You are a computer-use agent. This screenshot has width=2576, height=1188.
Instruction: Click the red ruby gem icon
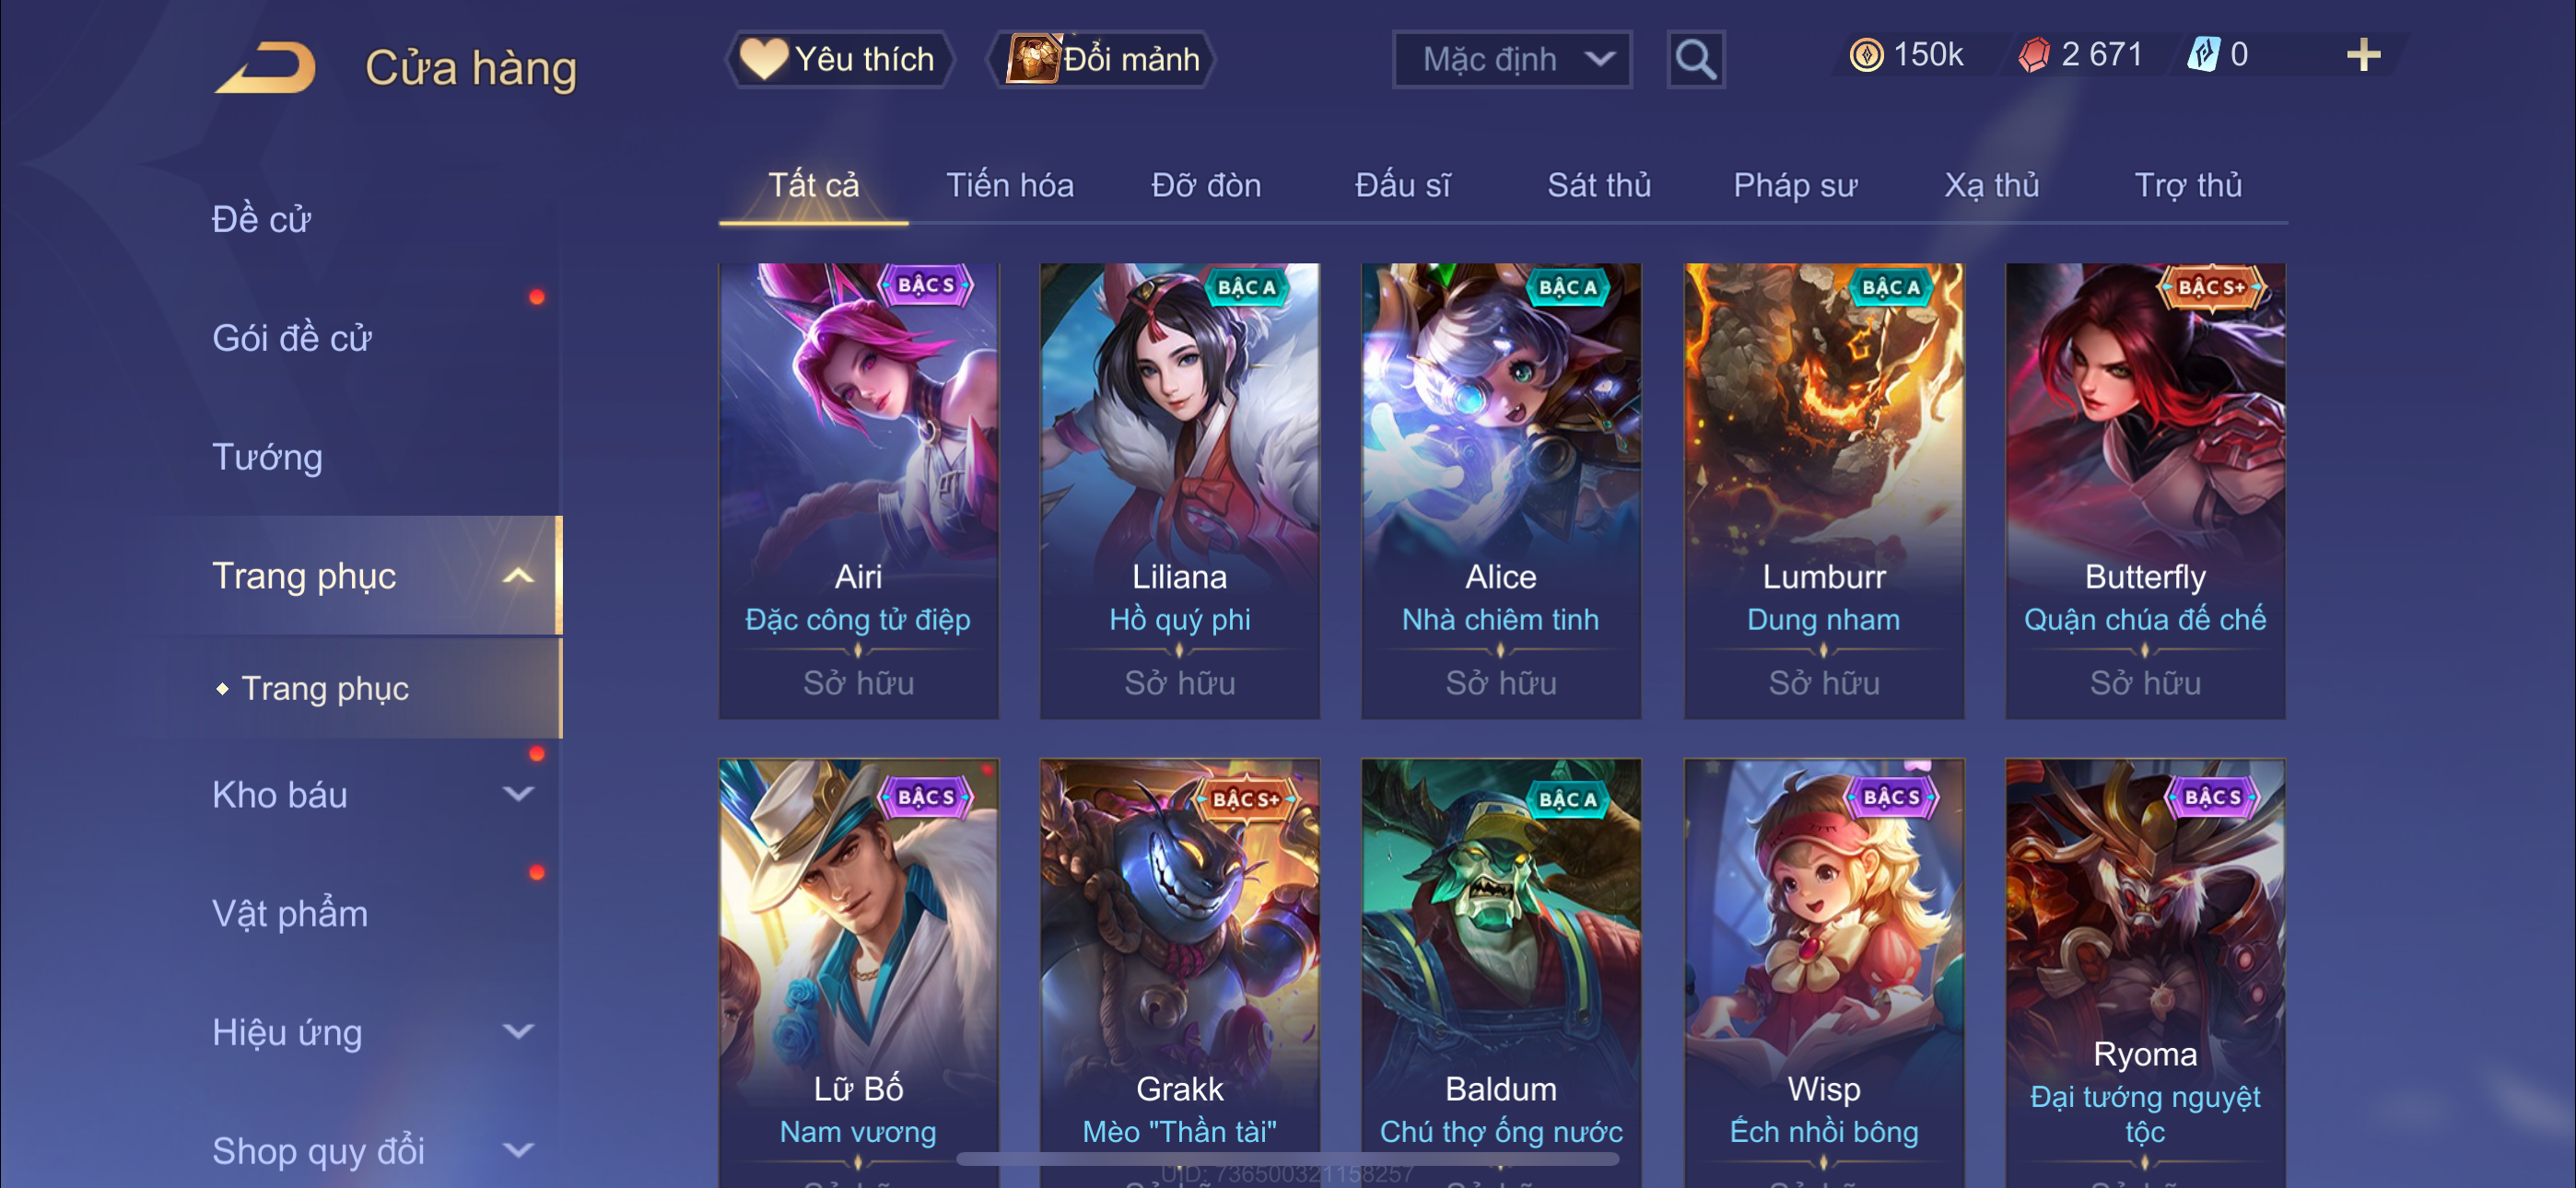point(2033,55)
